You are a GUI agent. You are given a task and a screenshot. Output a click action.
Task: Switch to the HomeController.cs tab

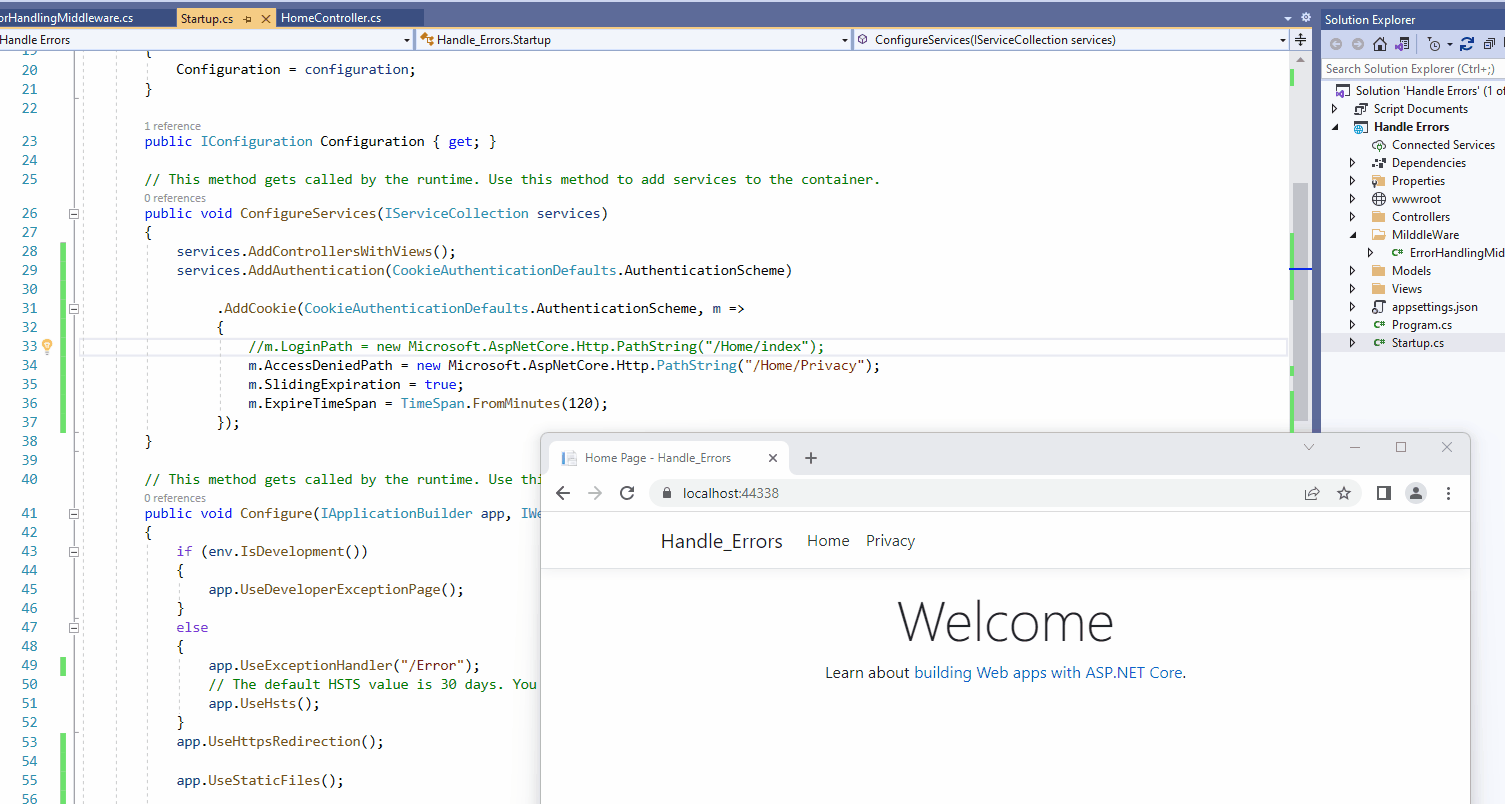(350, 18)
